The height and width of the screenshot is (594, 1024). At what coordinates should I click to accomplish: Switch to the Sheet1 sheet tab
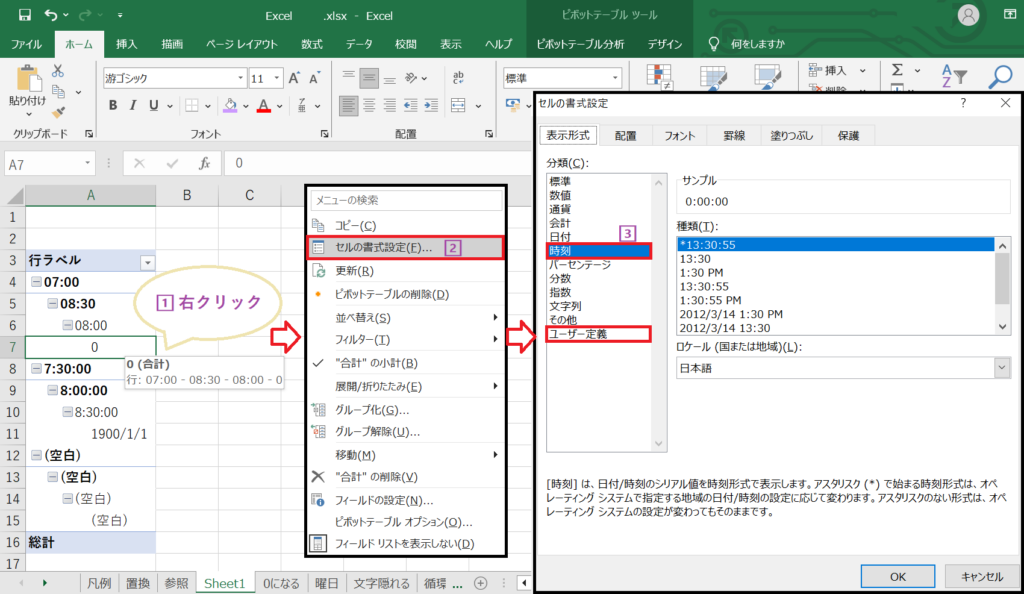pos(225,583)
